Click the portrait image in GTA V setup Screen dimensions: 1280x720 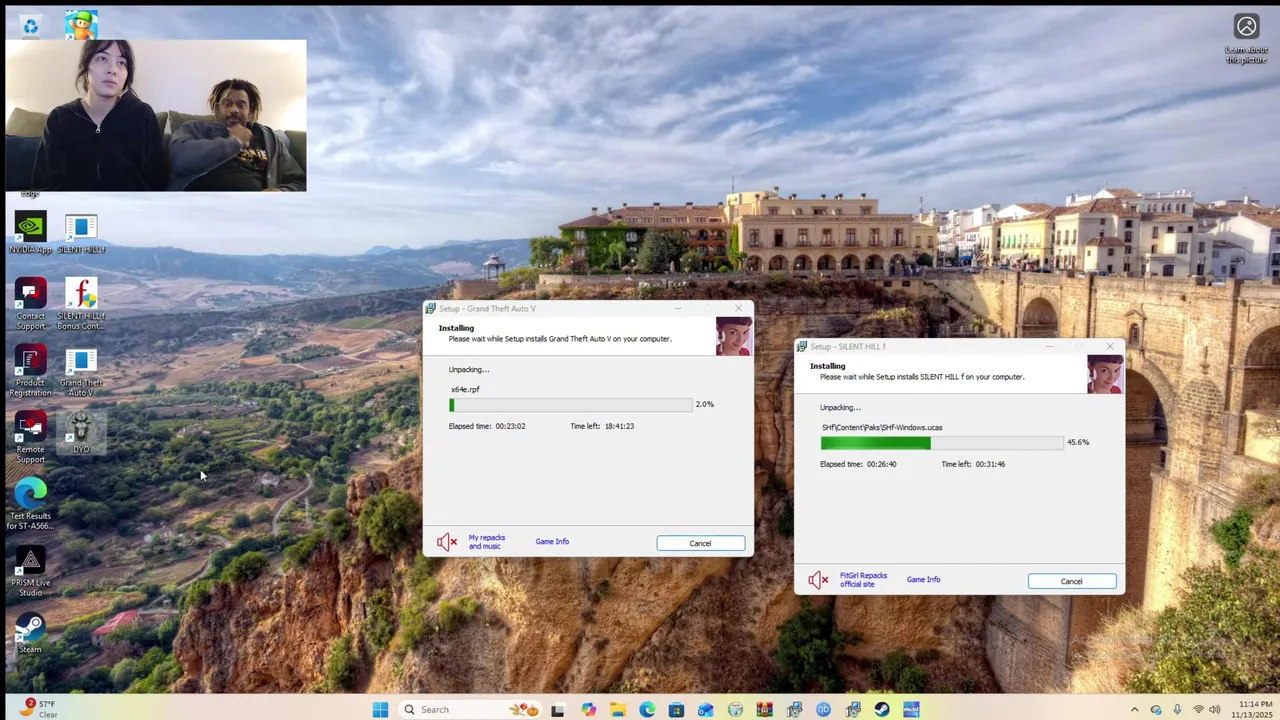pyautogui.click(x=733, y=337)
